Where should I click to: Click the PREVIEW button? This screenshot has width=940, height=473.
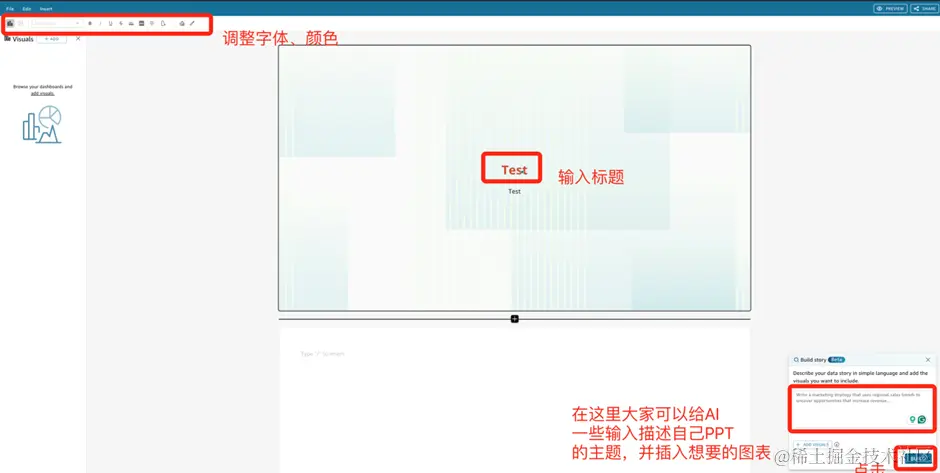click(890, 8)
